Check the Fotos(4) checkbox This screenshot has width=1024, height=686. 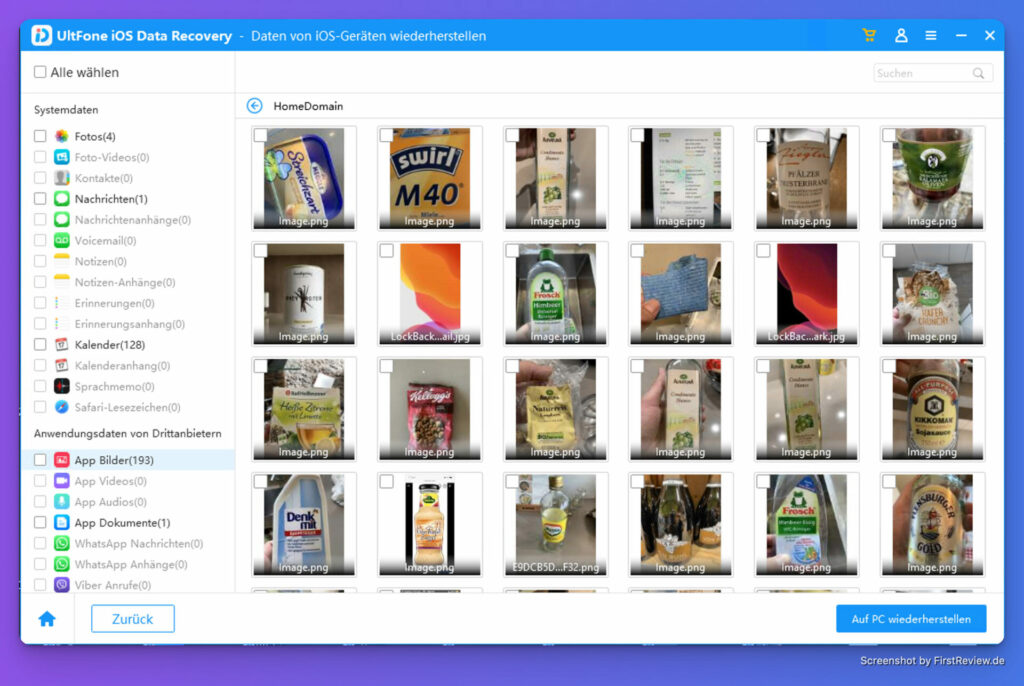pos(40,136)
